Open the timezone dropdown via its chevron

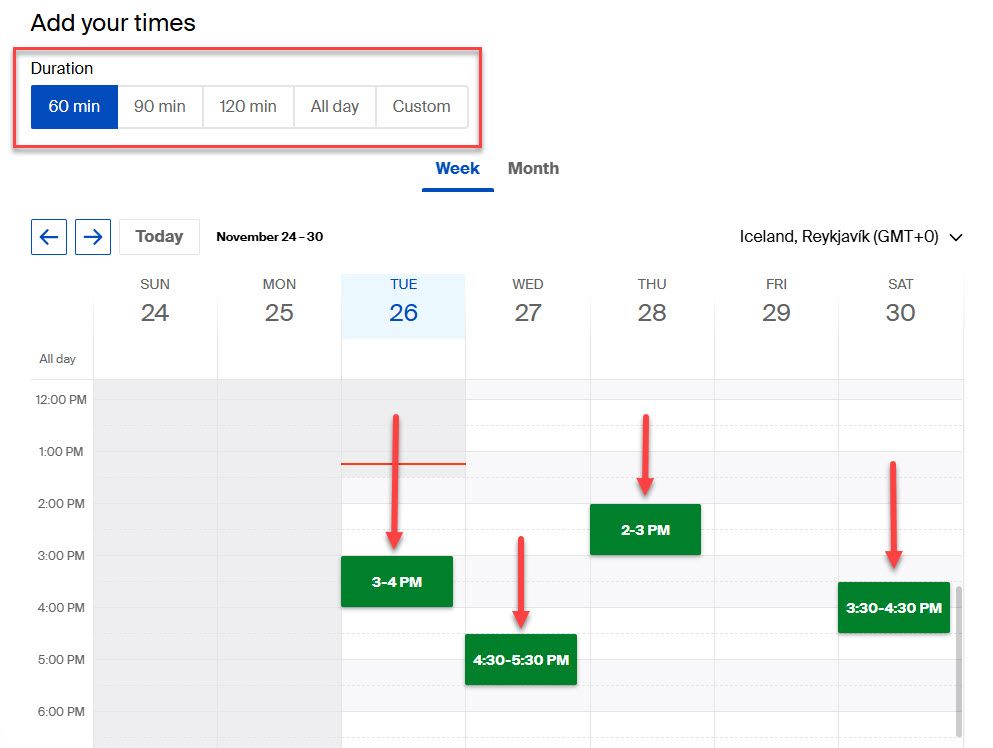point(956,237)
